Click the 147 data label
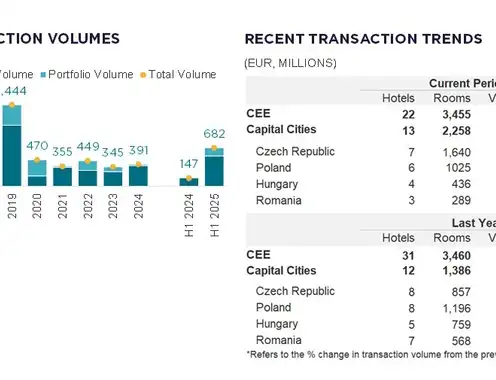 [x=189, y=164]
